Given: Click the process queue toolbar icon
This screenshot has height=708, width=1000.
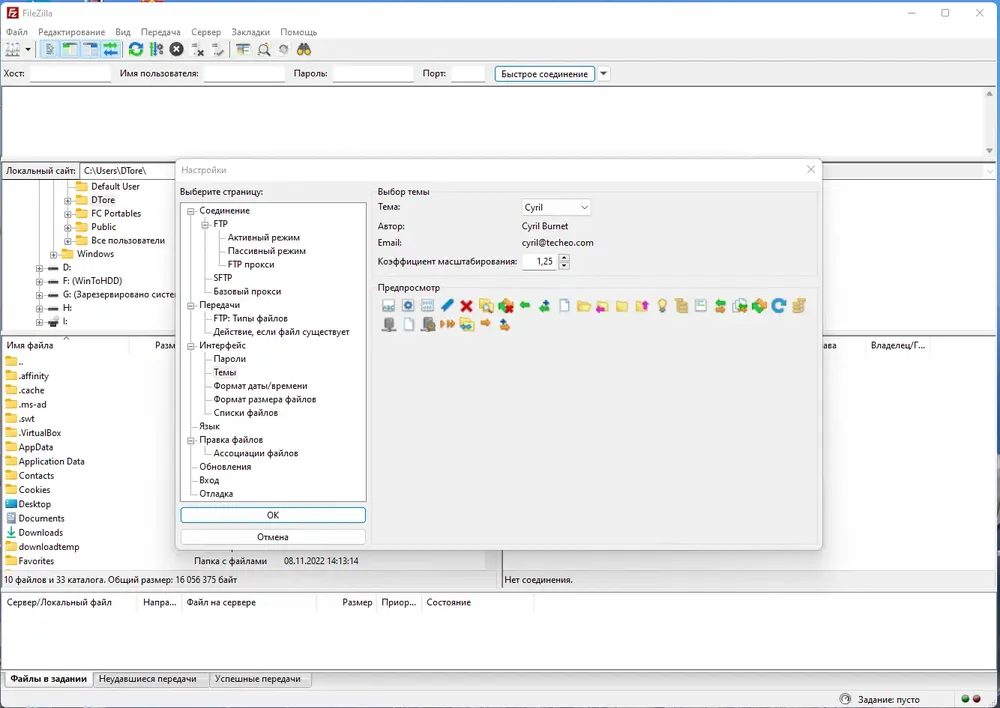Looking at the screenshot, I should click(156, 50).
